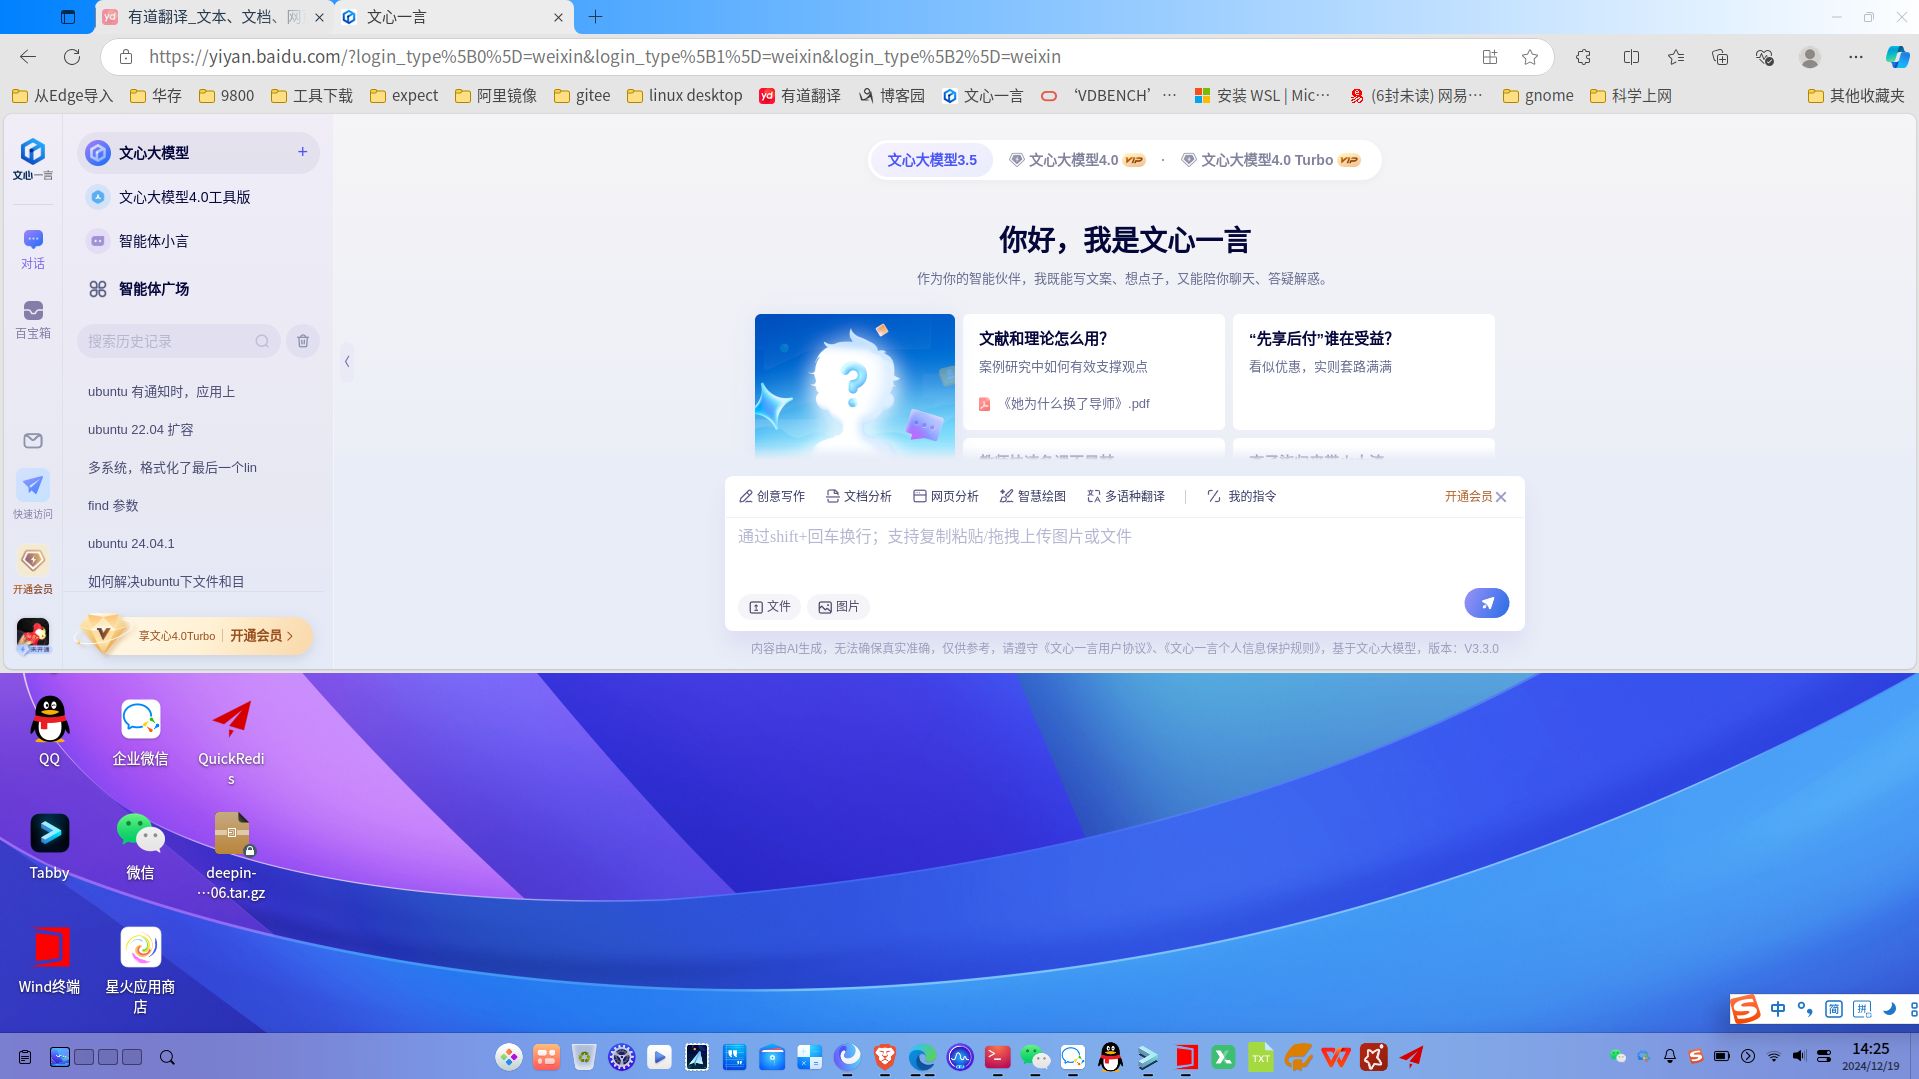Click the search magnifier in history box

pos(262,341)
